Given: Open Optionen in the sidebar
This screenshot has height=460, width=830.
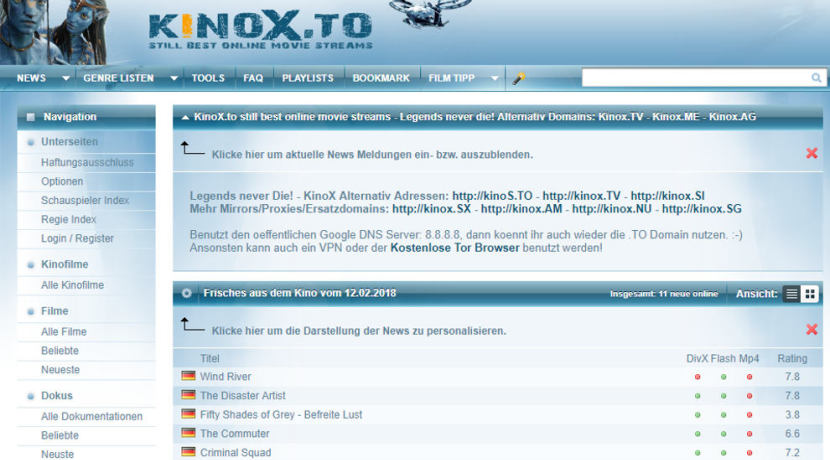Looking at the screenshot, I should click(x=62, y=181).
